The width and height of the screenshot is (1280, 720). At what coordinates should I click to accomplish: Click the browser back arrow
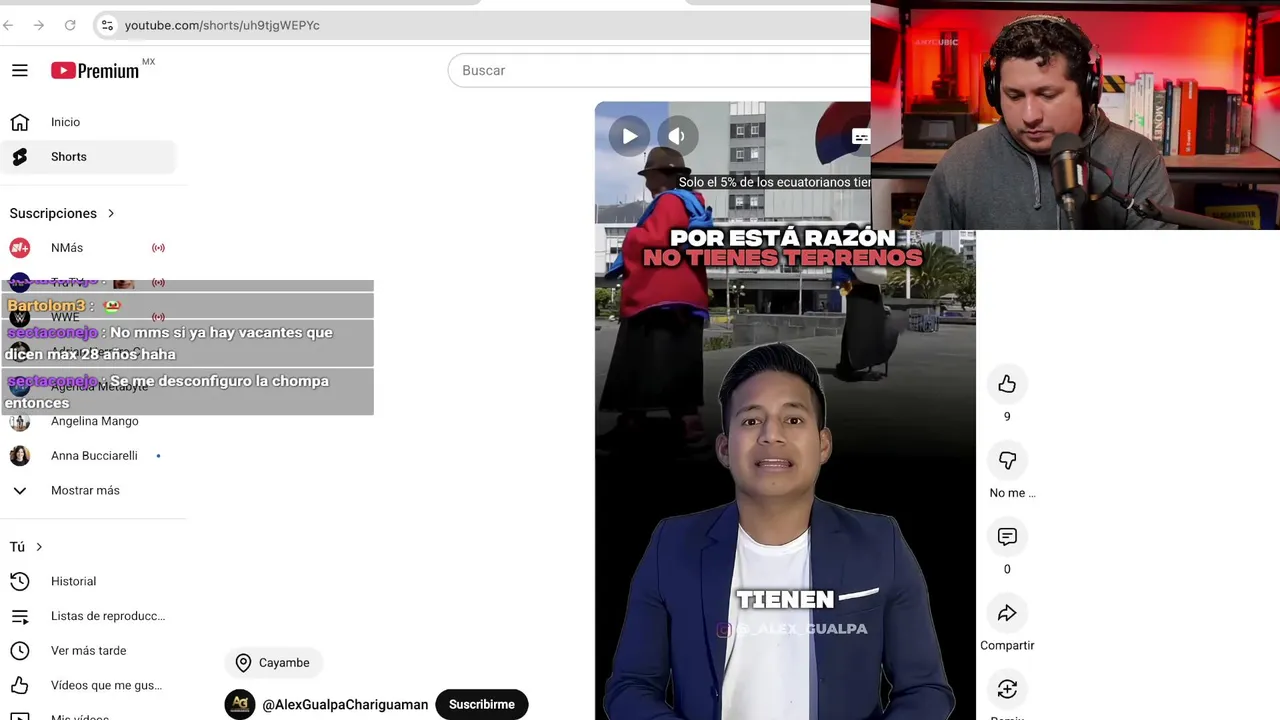tap(8, 25)
